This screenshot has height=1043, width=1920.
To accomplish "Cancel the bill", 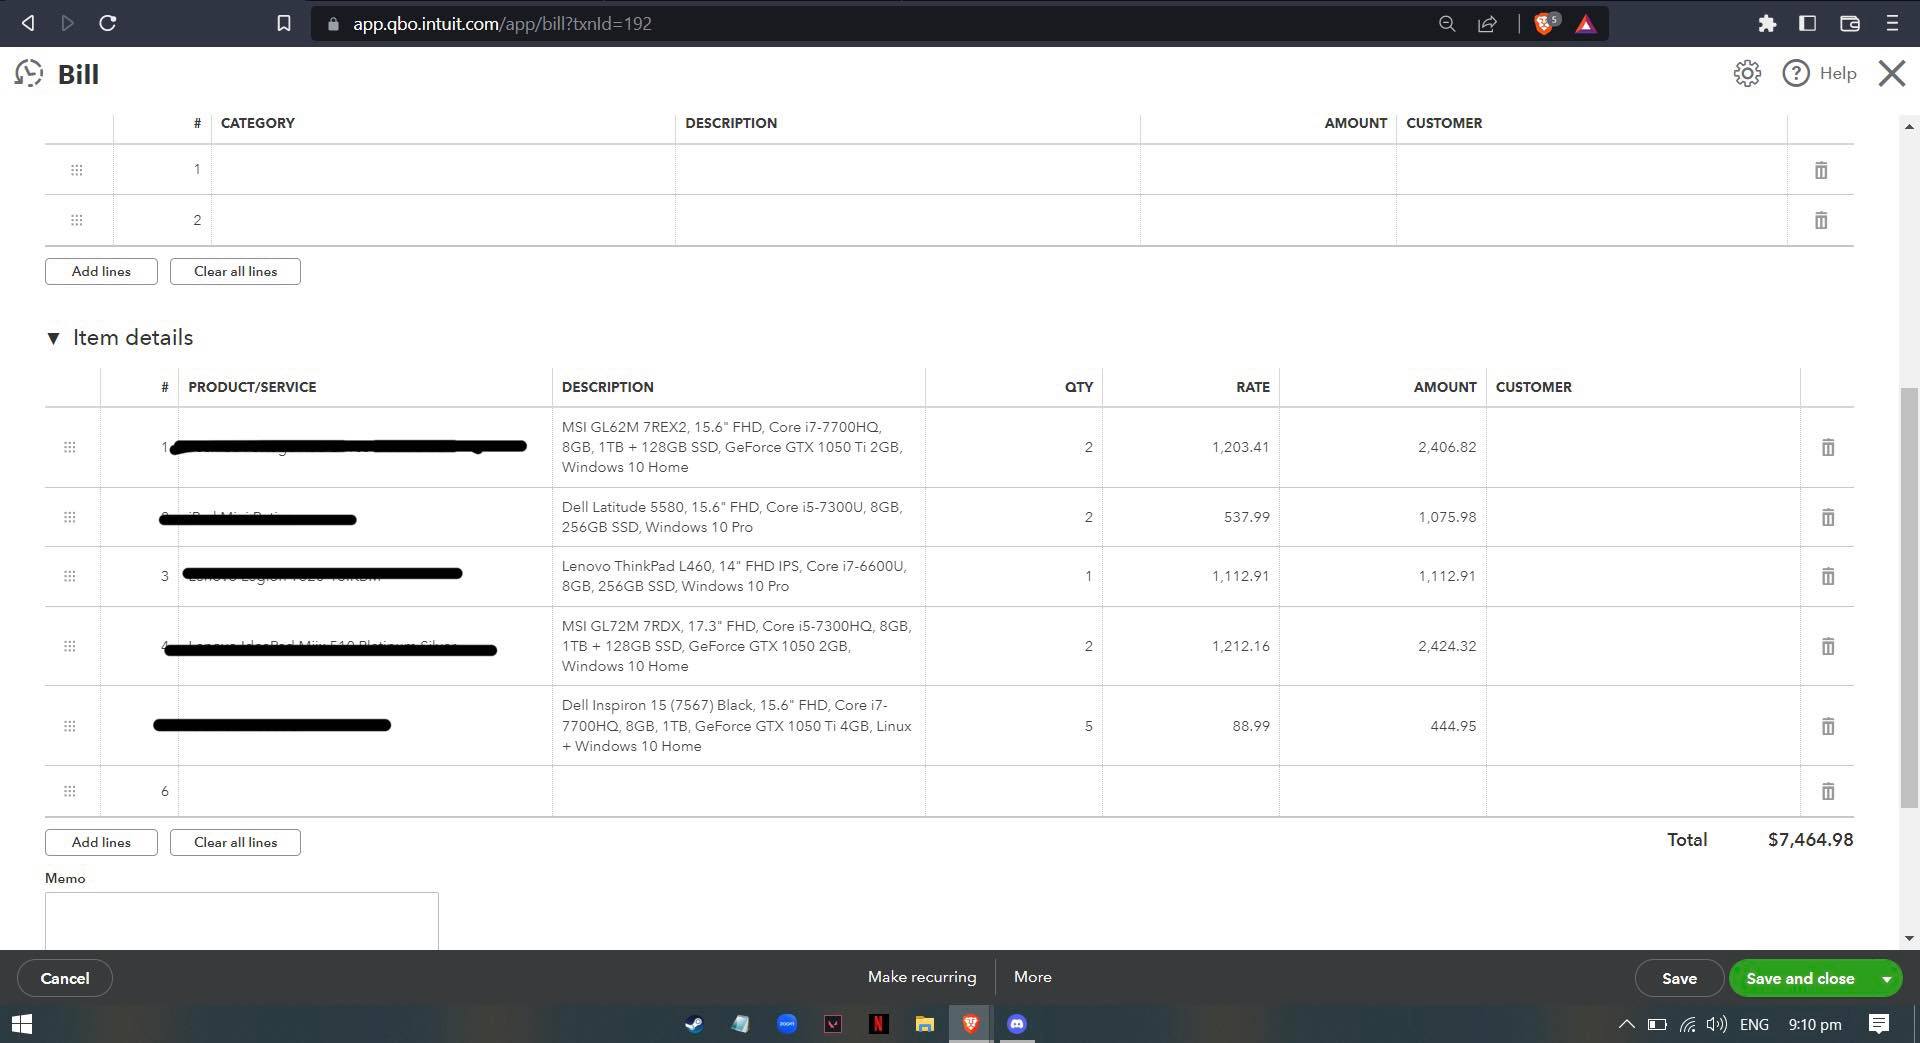I will [65, 978].
